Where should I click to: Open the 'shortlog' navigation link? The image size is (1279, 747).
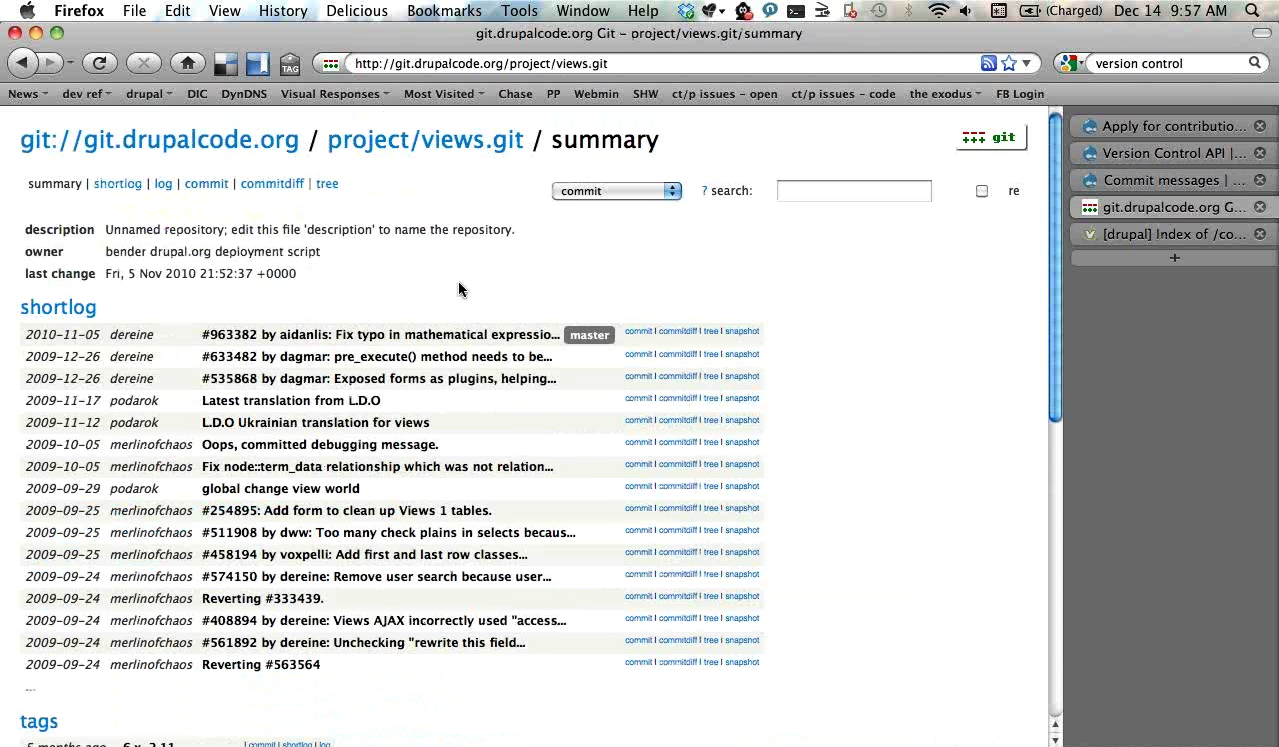(117, 184)
